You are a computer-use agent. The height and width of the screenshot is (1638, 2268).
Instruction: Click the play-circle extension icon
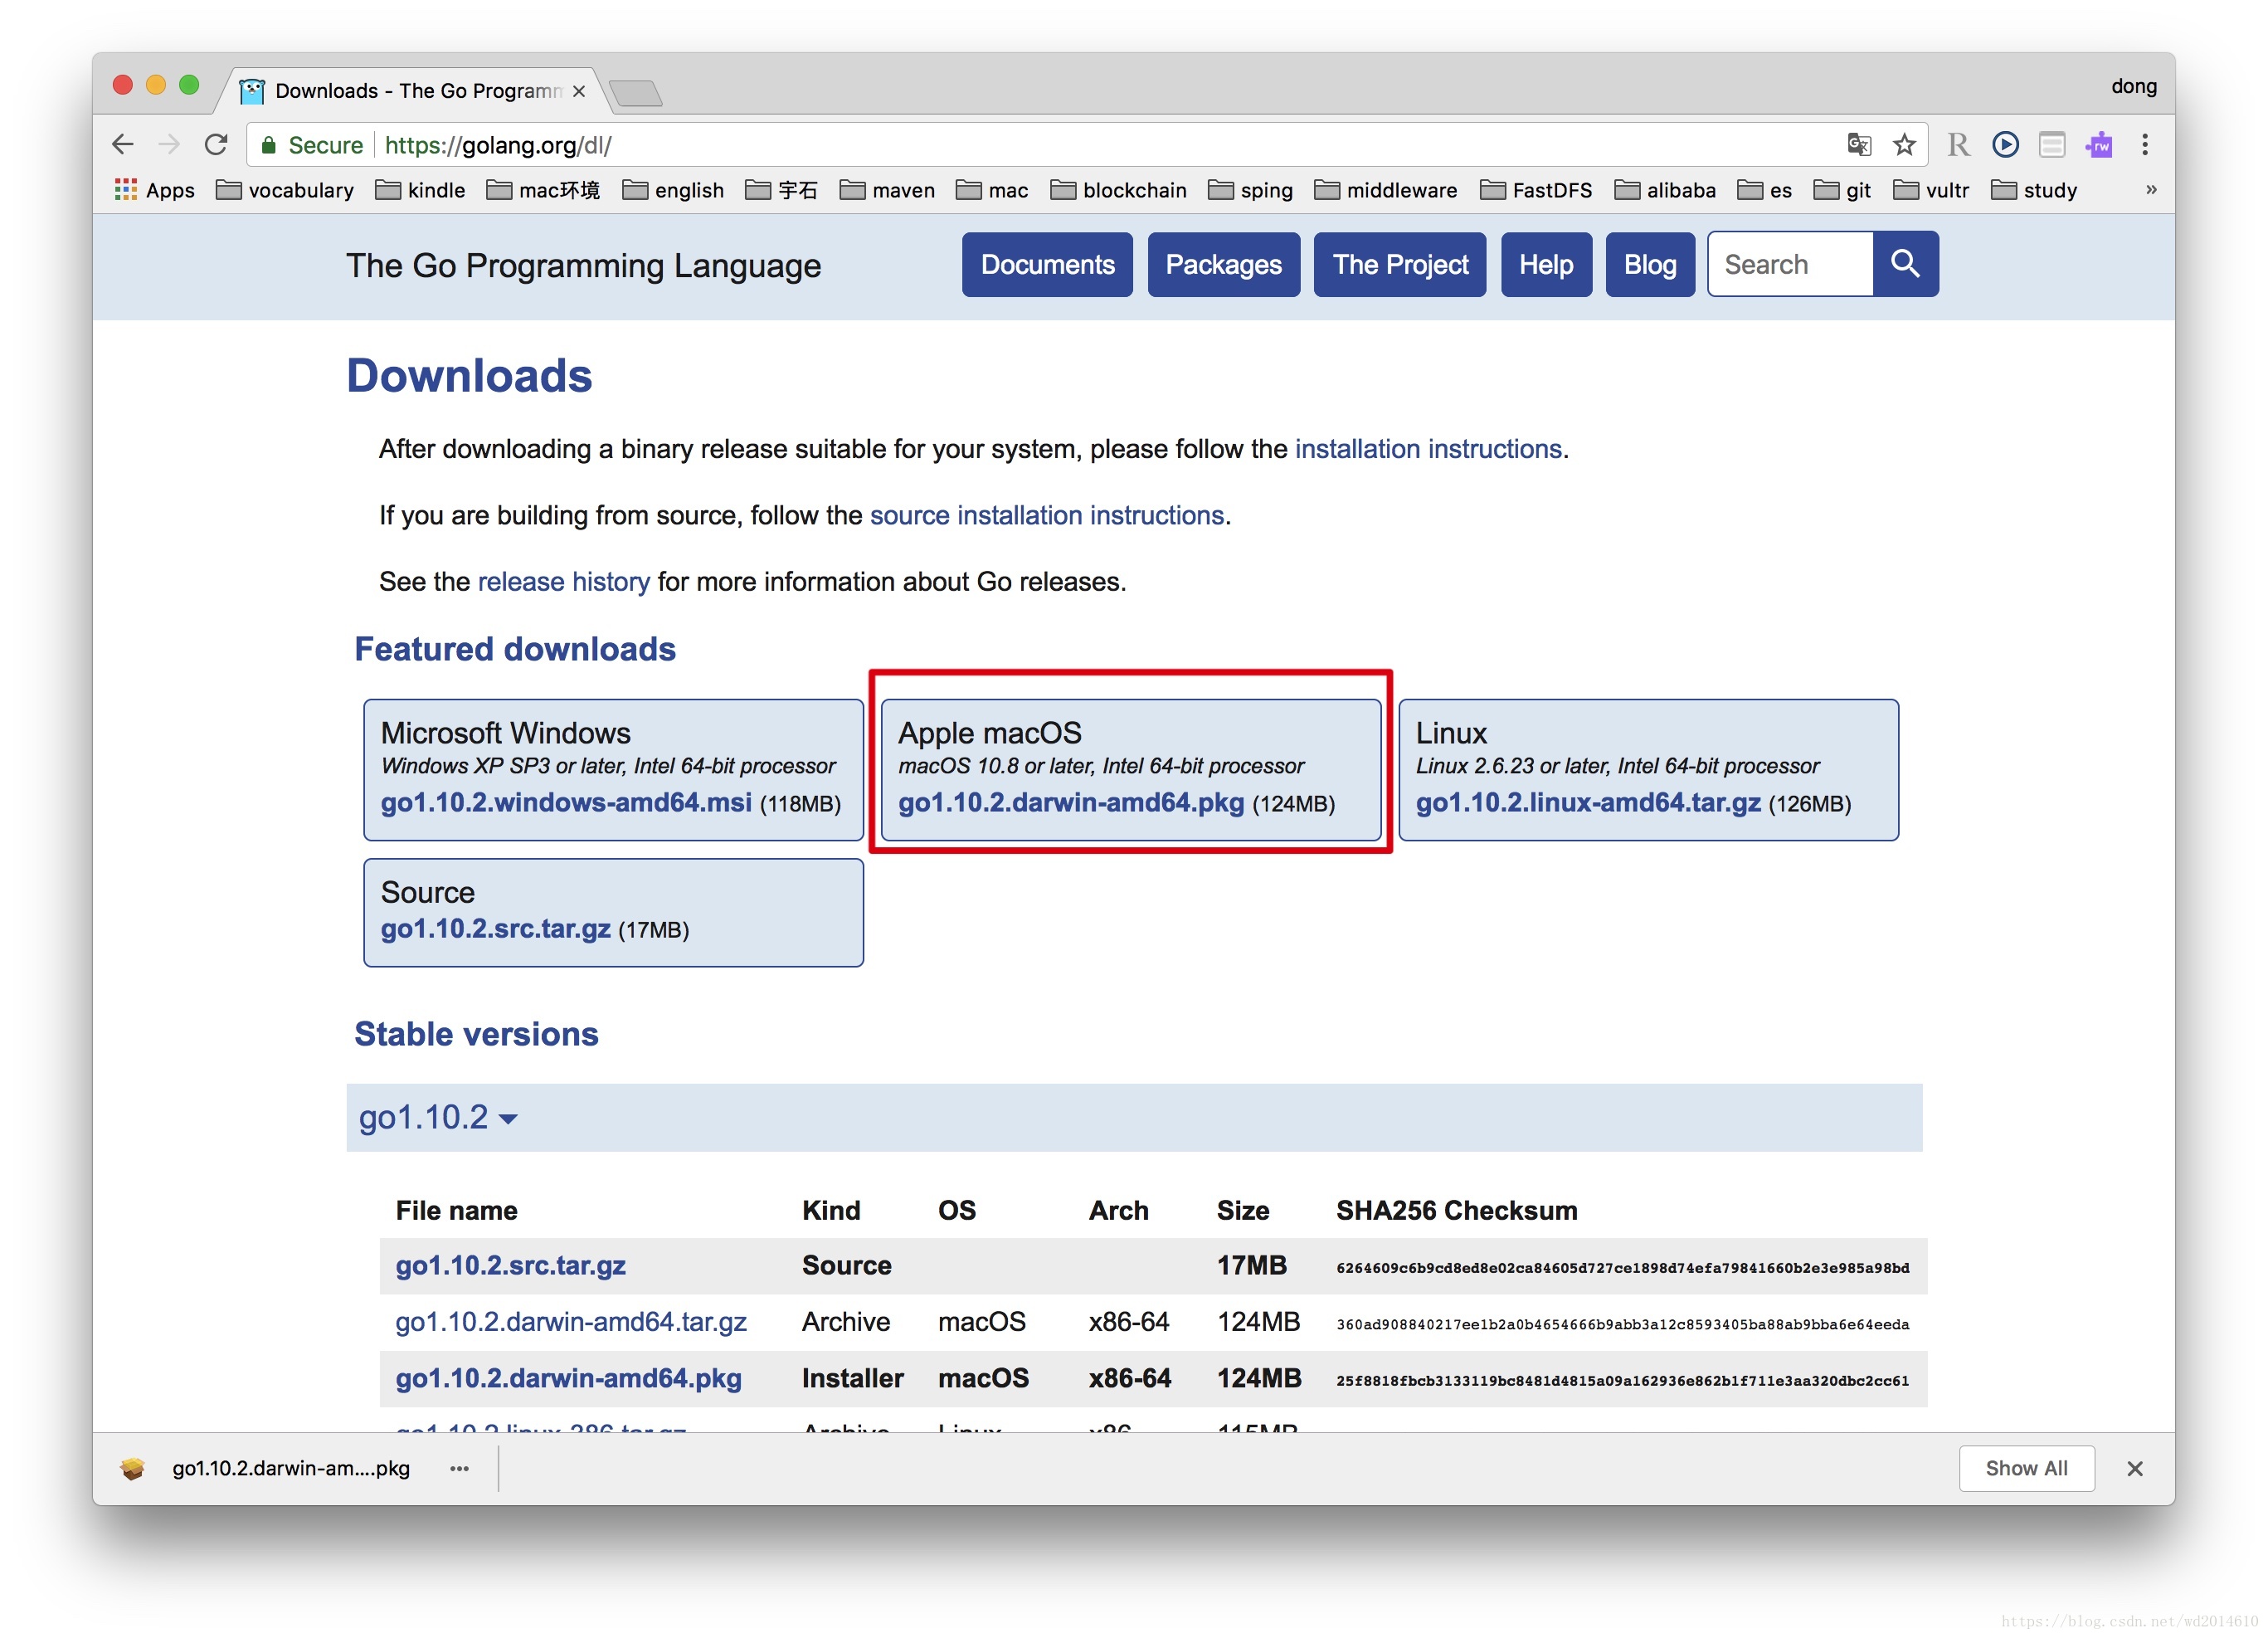(2005, 145)
